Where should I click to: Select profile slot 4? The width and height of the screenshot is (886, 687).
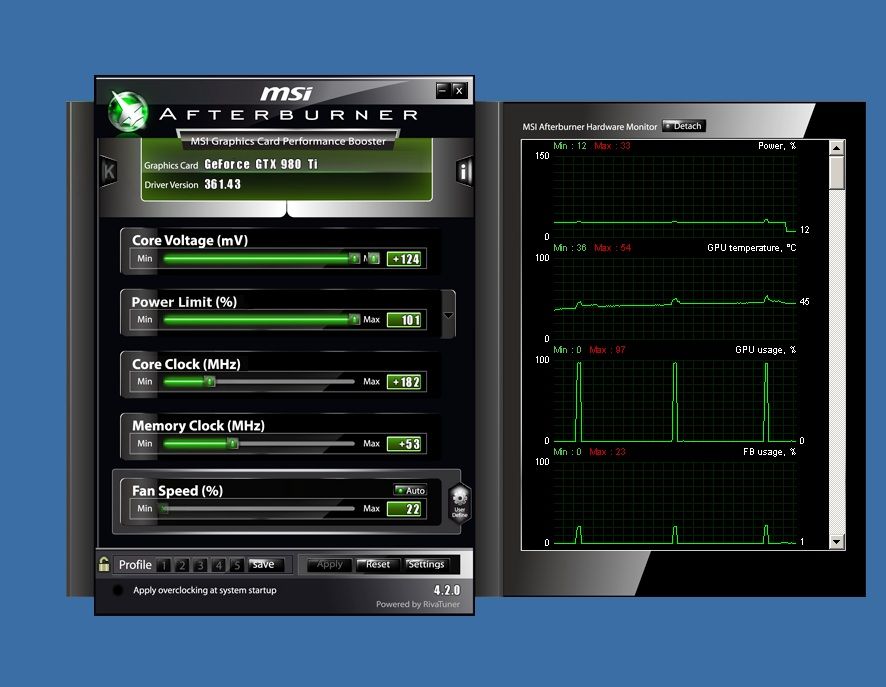(219, 565)
